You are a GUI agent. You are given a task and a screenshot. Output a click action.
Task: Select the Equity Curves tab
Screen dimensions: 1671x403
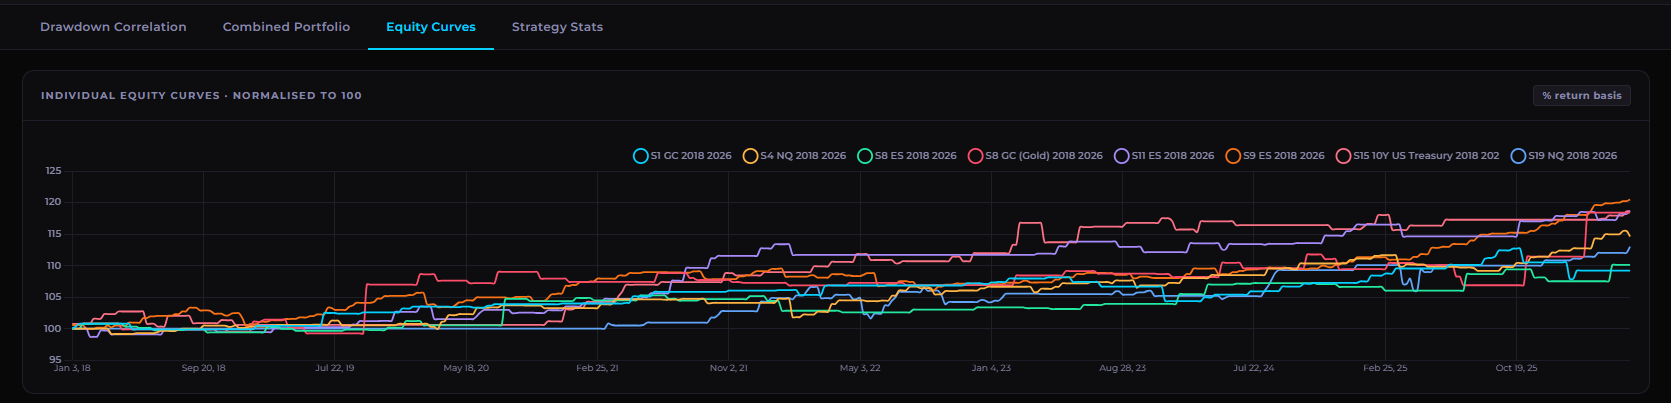coord(431,27)
